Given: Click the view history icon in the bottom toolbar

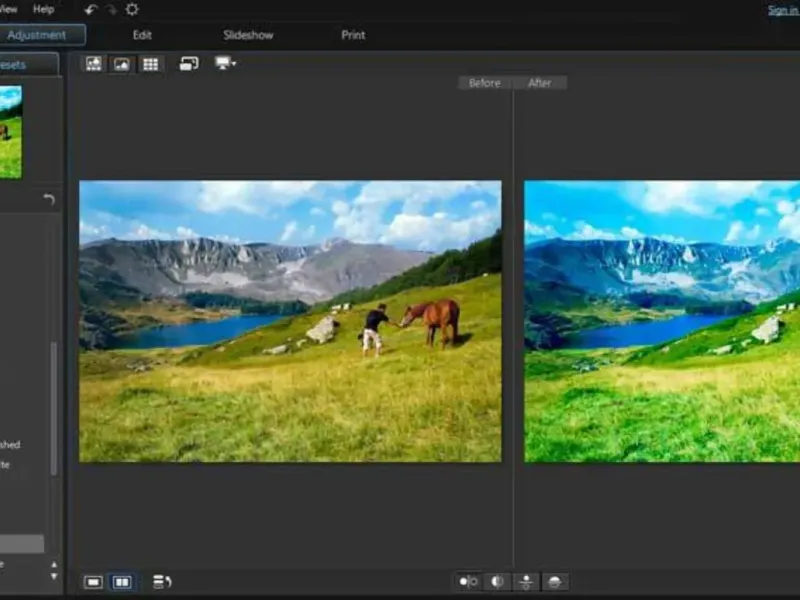Looking at the screenshot, I should coord(162,581).
